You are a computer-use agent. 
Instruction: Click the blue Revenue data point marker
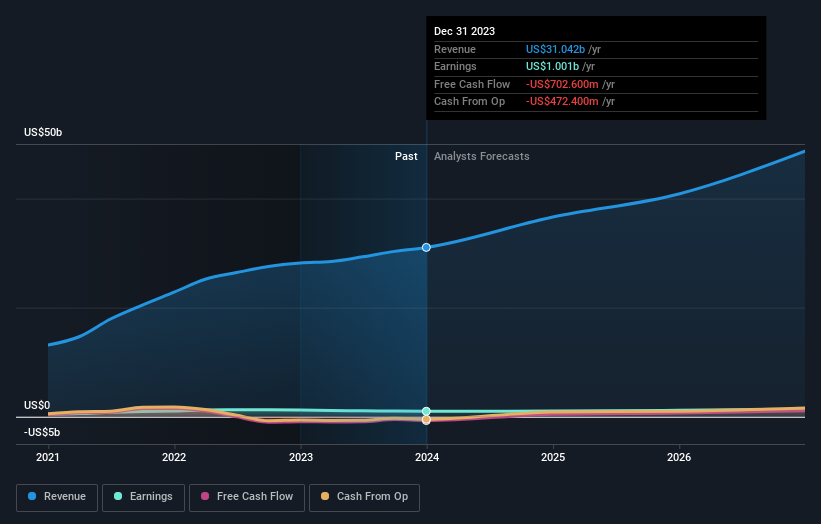[426, 247]
